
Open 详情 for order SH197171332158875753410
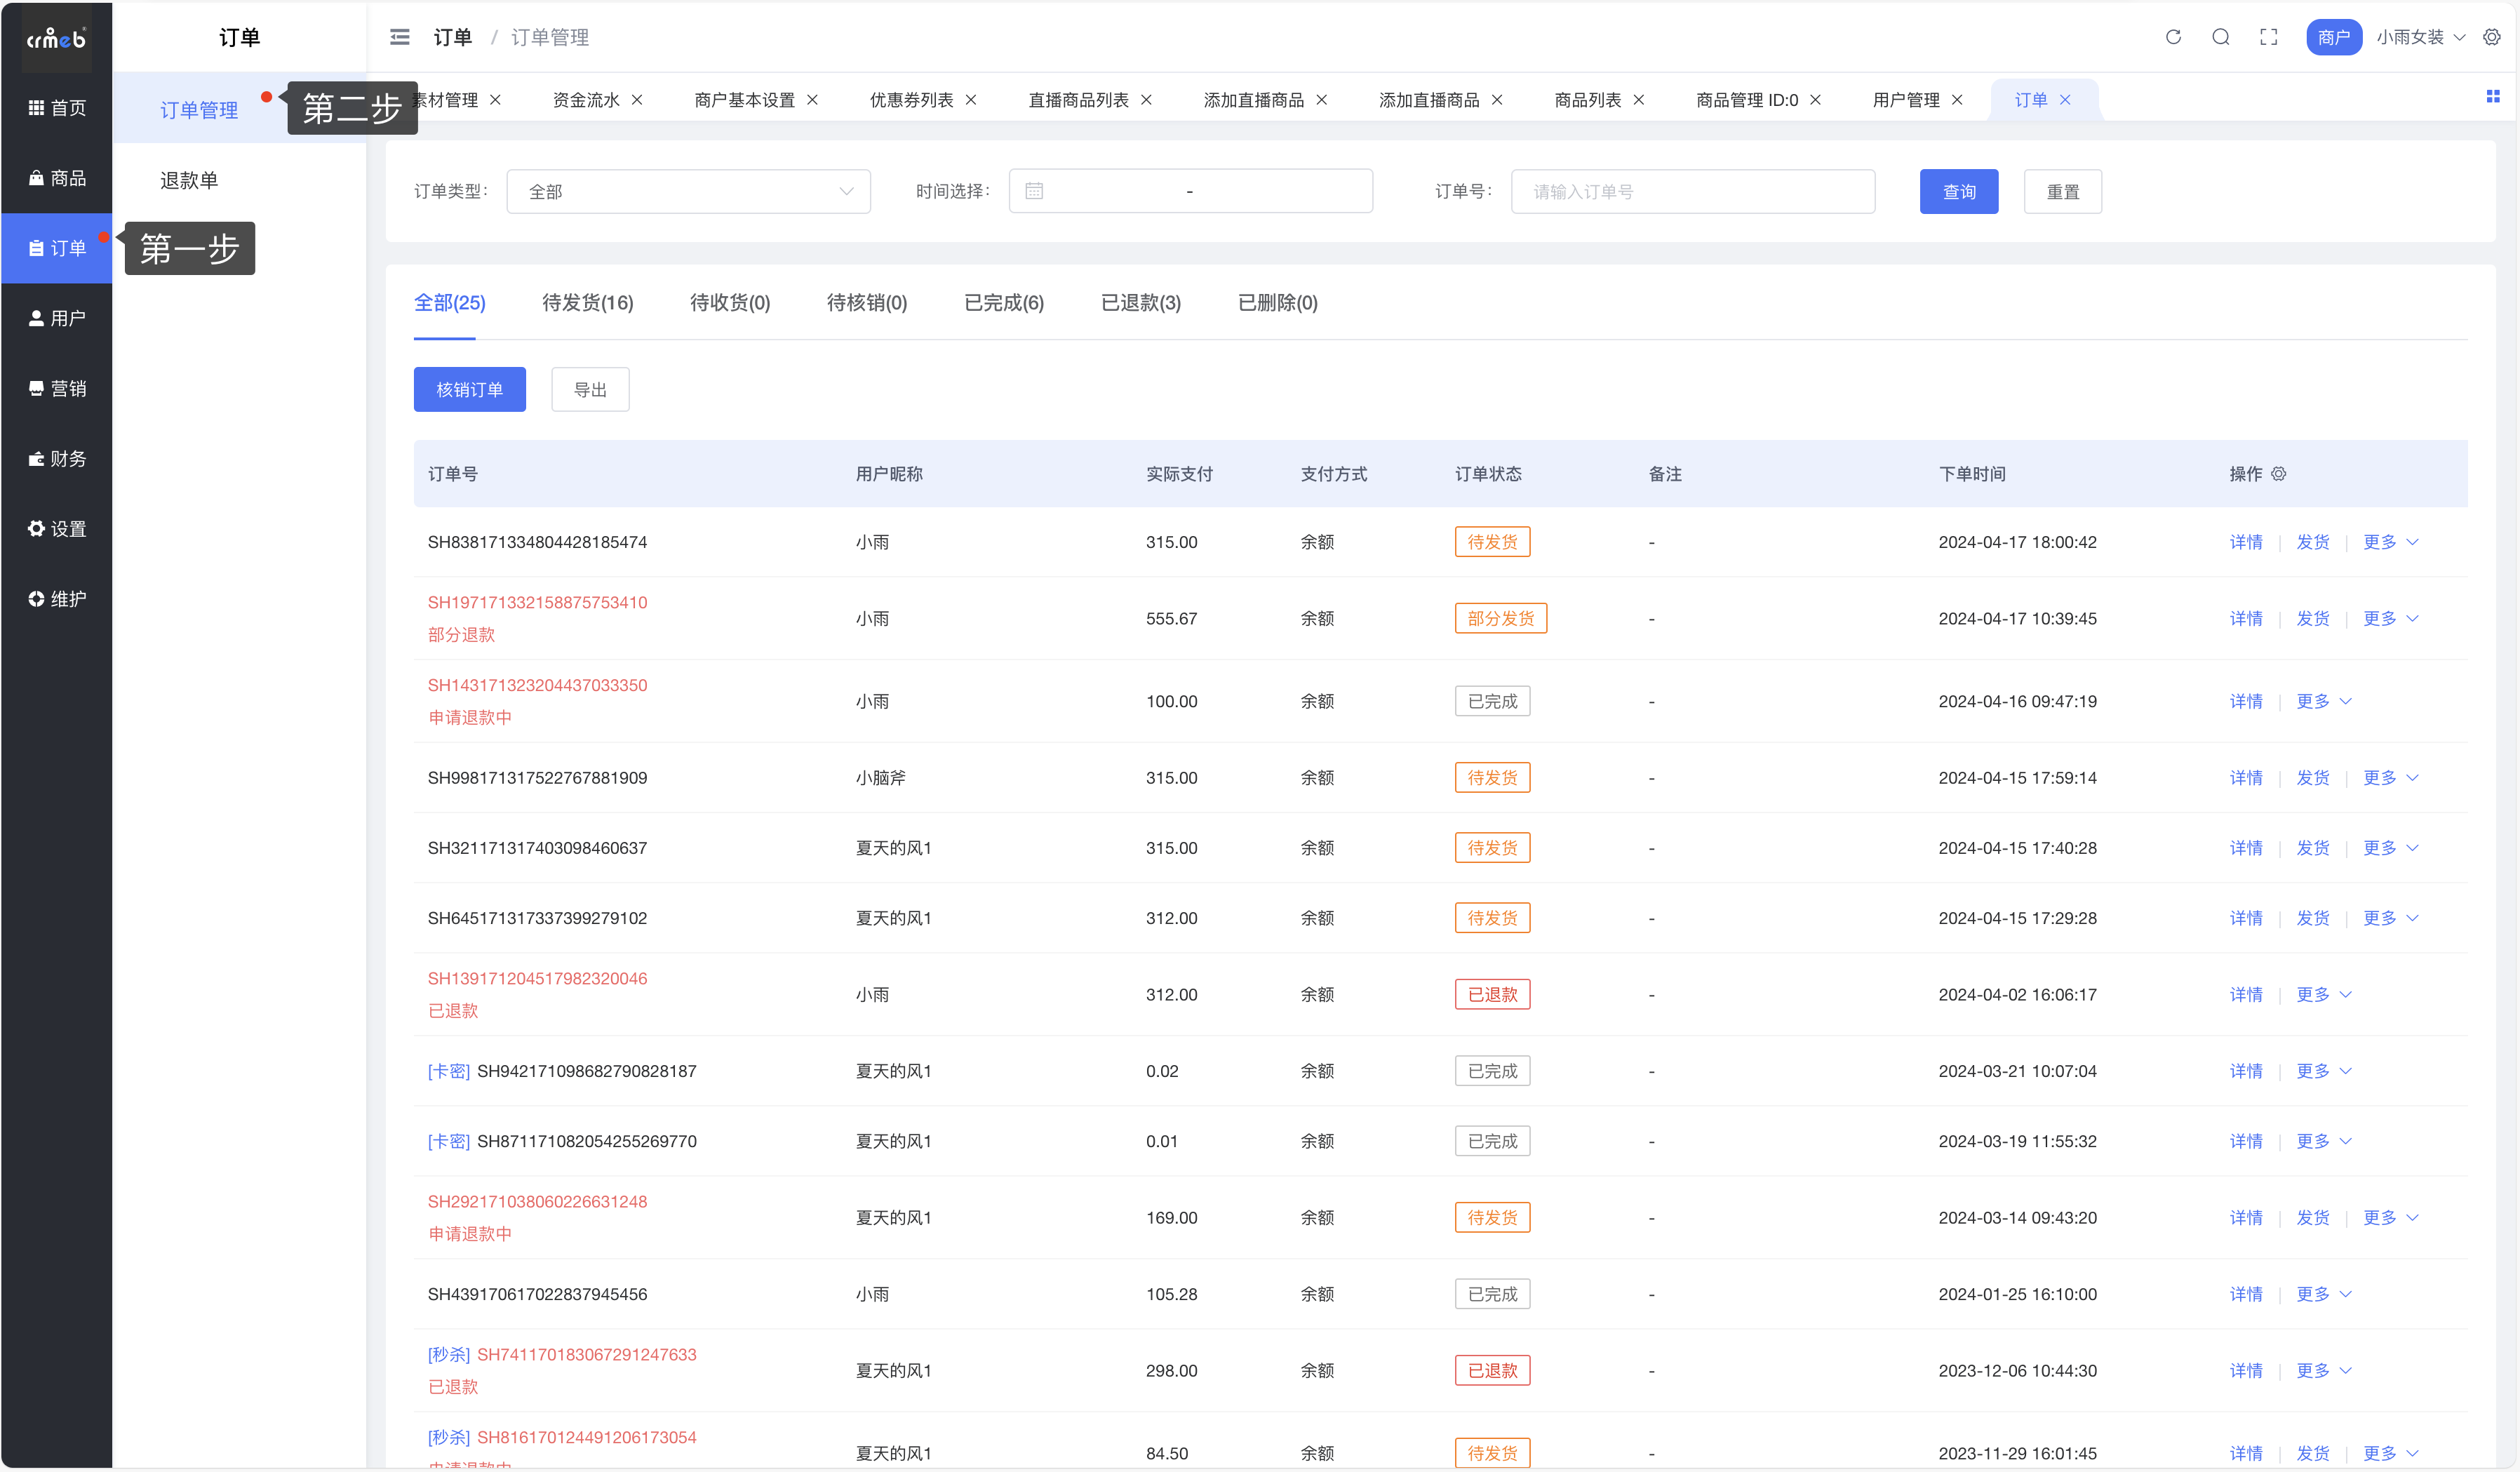(x=2246, y=618)
